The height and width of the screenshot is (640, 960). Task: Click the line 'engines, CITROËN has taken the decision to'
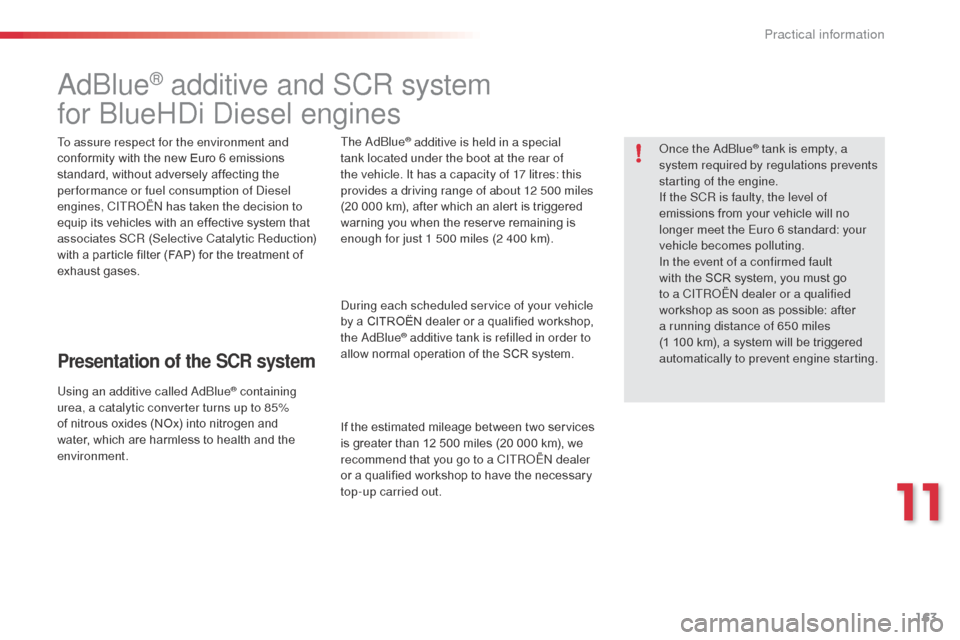coord(179,206)
